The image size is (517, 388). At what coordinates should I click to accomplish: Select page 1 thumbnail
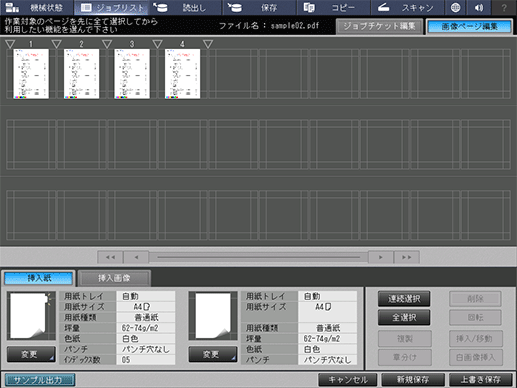(x=31, y=74)
